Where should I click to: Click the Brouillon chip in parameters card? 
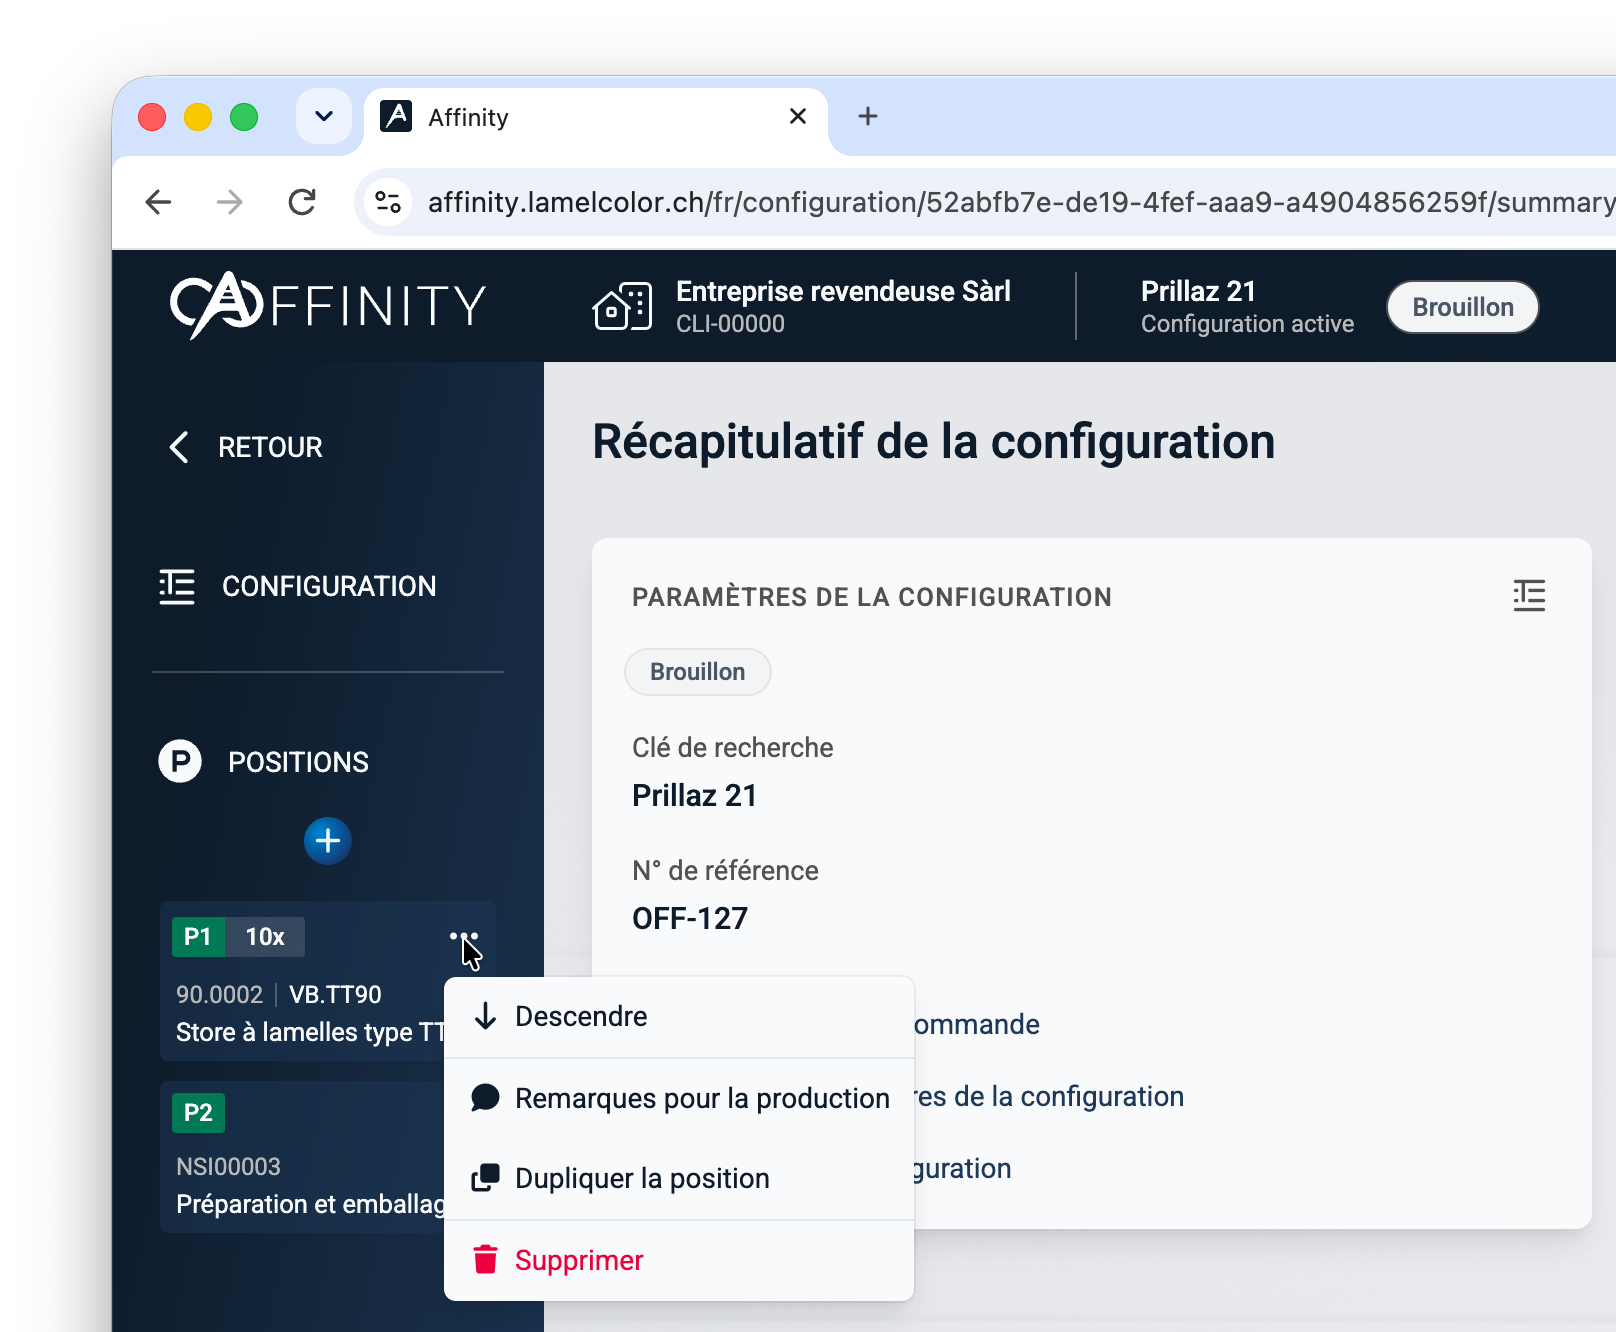698,672
